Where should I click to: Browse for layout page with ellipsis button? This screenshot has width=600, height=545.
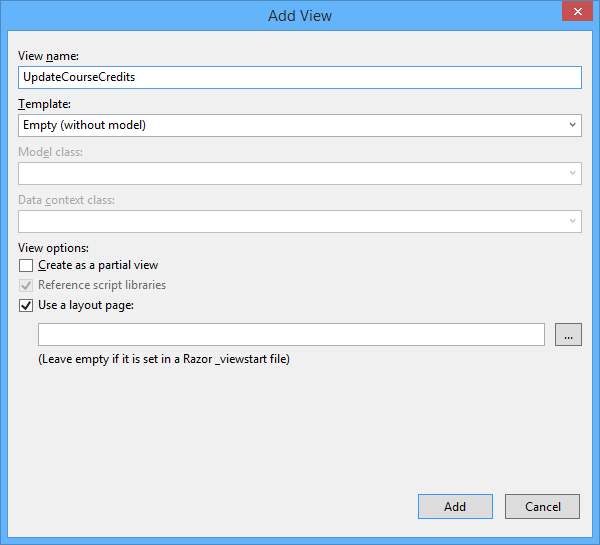568,335
